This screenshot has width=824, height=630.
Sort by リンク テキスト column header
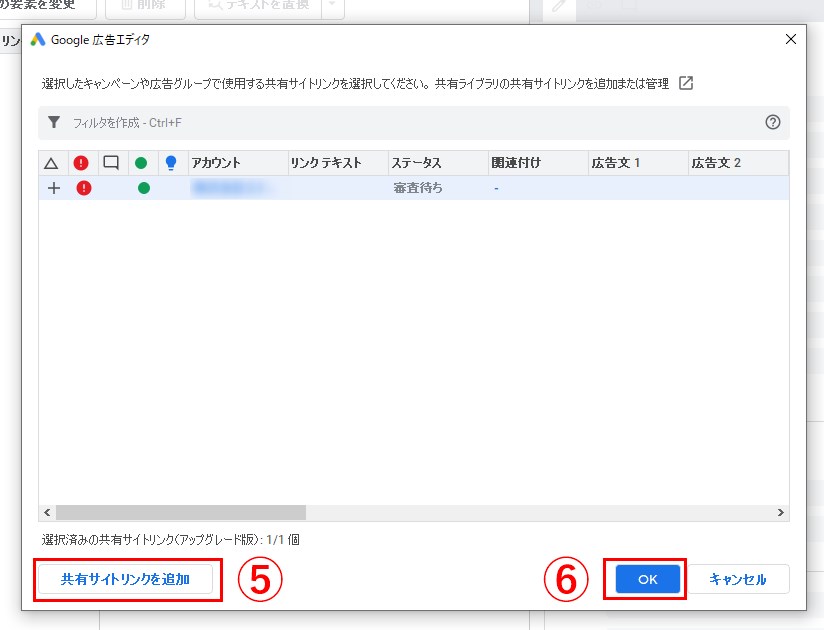pyautogui.click(x=336, y=163)
